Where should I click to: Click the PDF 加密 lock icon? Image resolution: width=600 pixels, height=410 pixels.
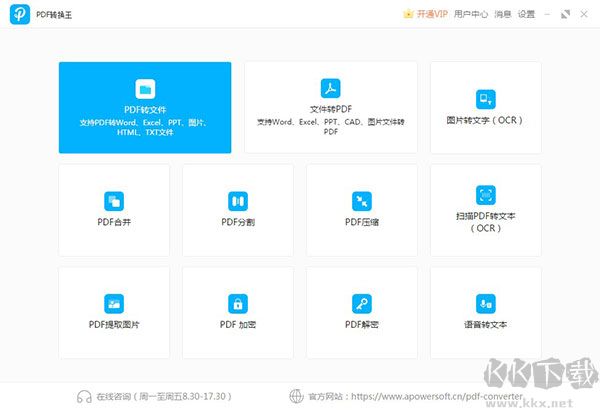pos(238,304)
